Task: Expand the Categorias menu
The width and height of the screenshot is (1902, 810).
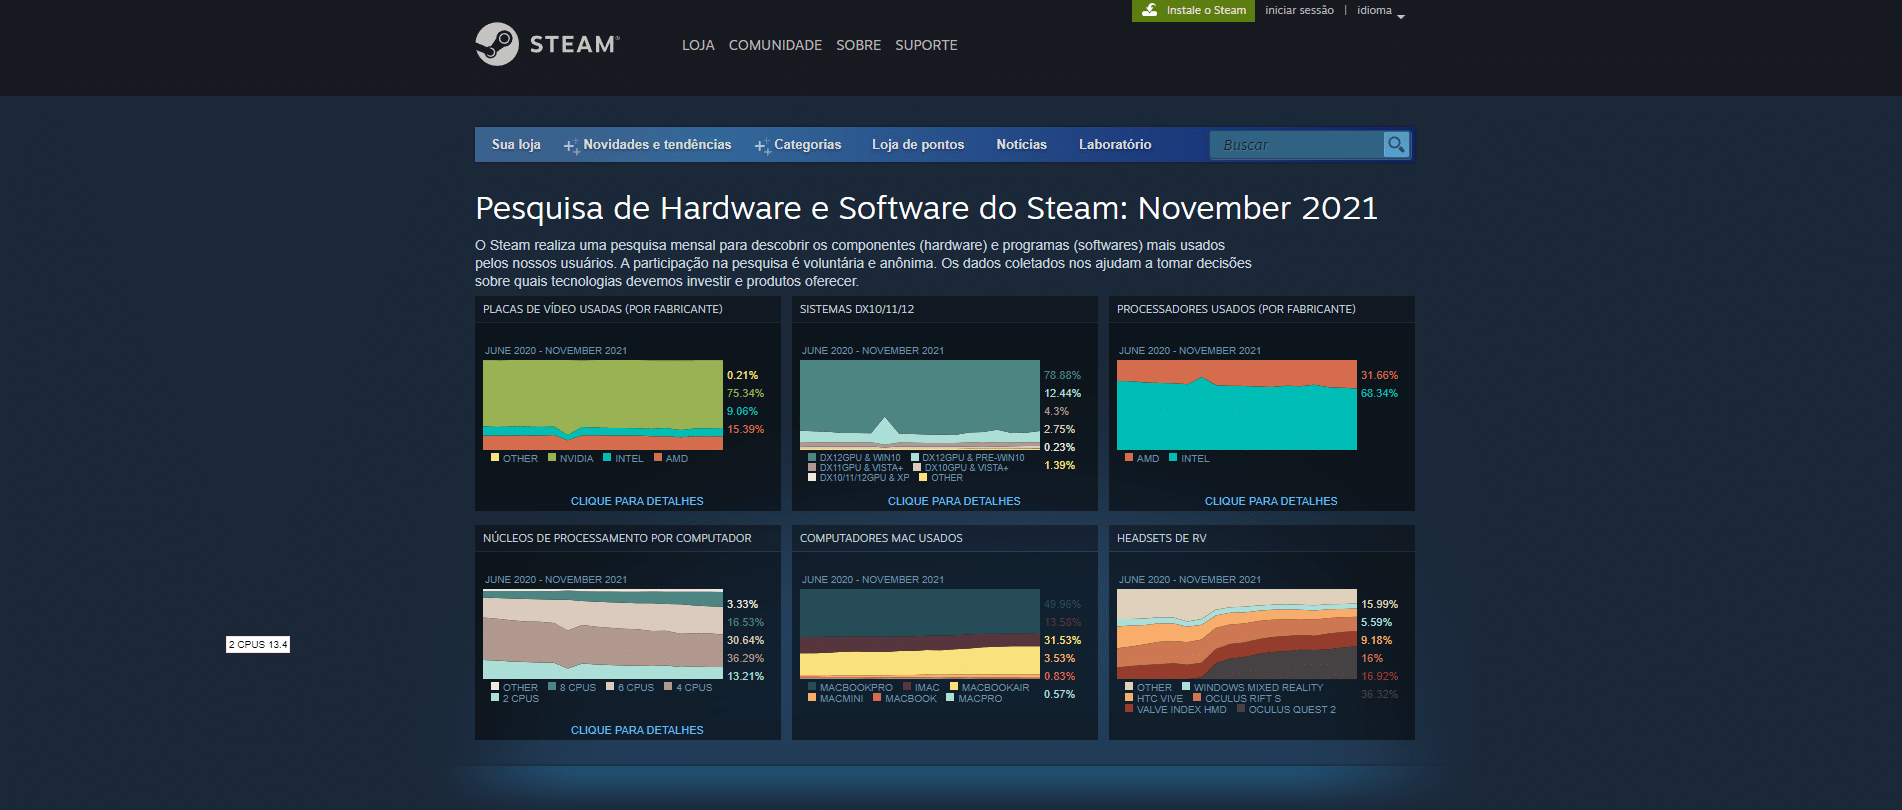Action: pyautogui.click(x=798, y=144)
